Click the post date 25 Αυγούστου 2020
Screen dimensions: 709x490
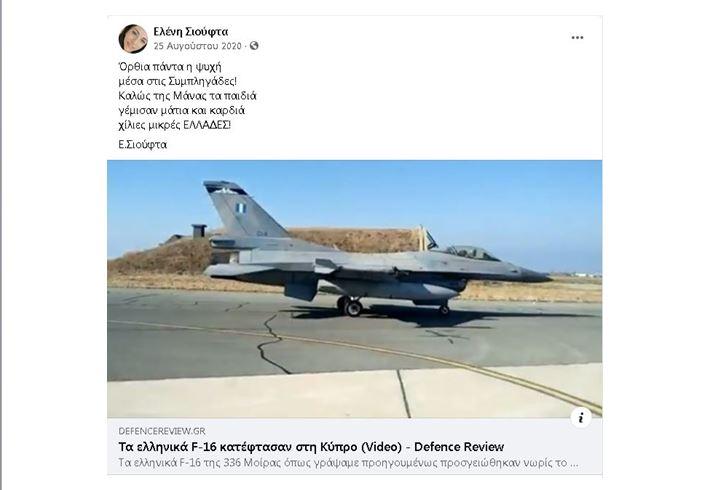[x=197, y=46]
